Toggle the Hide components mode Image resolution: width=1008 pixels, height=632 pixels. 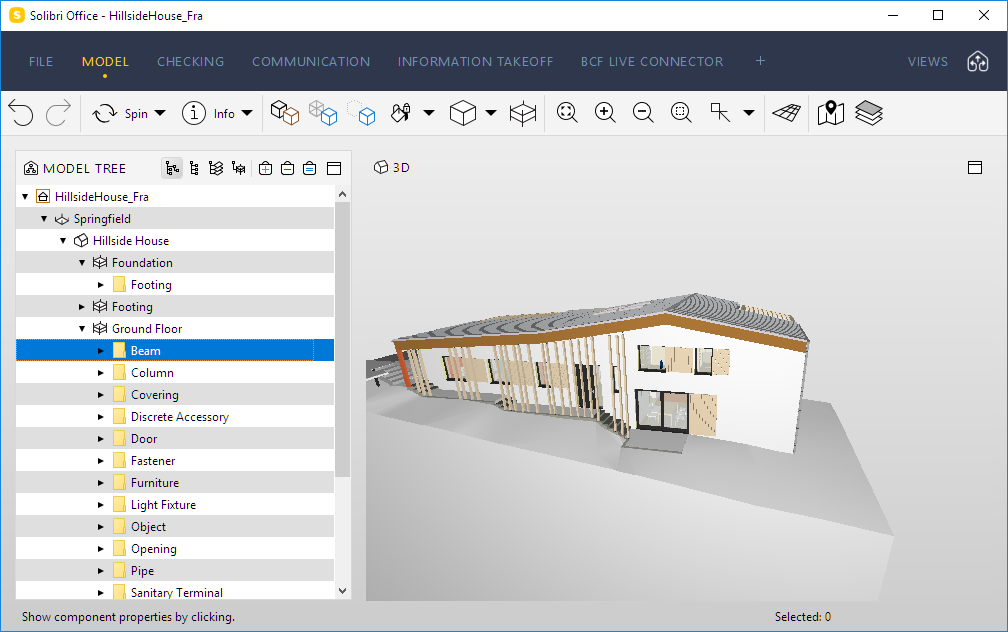point(362,113)
